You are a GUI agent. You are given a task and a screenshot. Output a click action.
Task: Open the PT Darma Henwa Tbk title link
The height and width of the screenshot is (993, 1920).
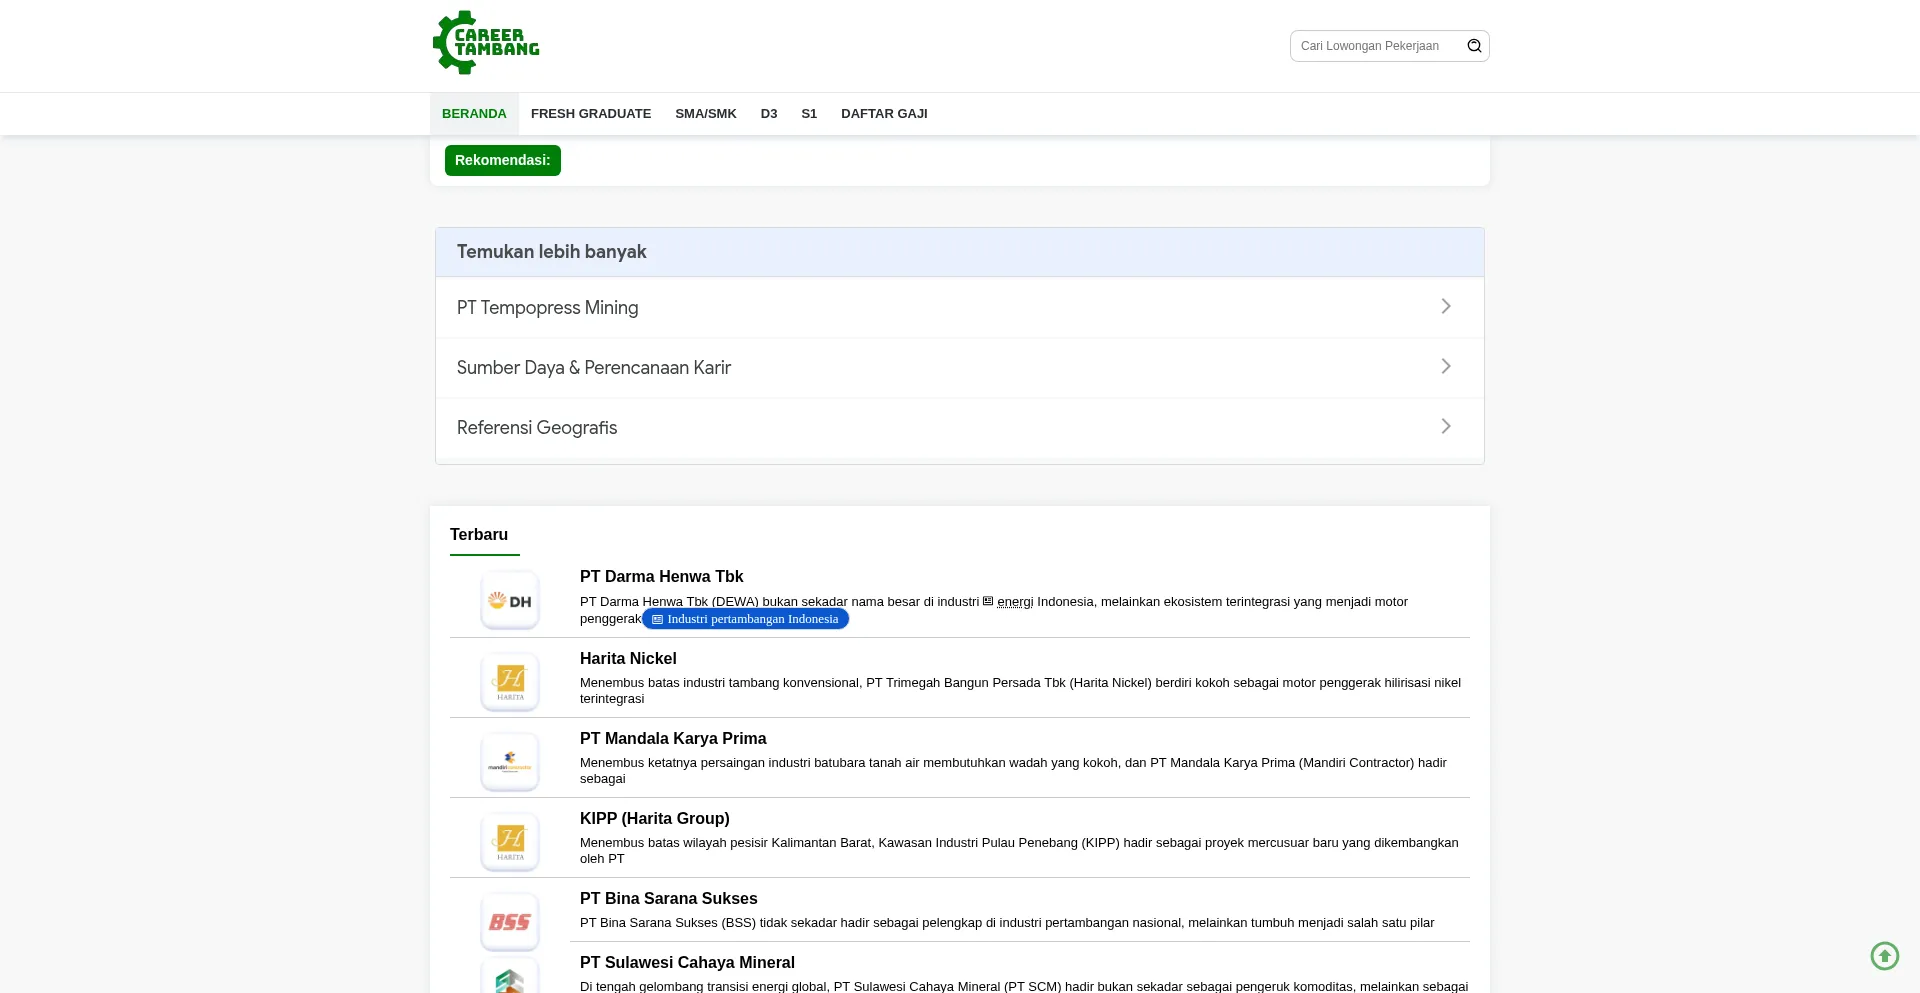click(x=662, y=577)
